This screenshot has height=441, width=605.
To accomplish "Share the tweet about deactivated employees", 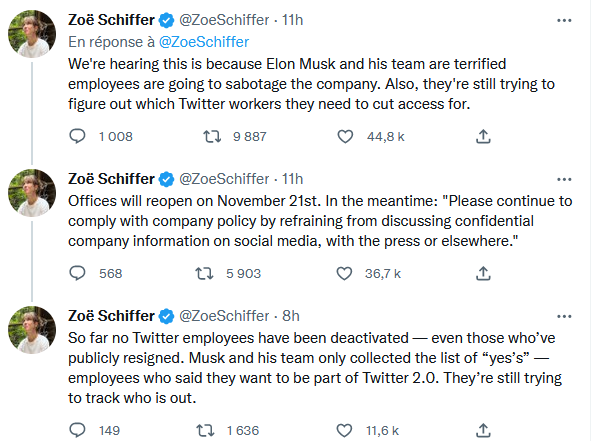I will point(483,430).
